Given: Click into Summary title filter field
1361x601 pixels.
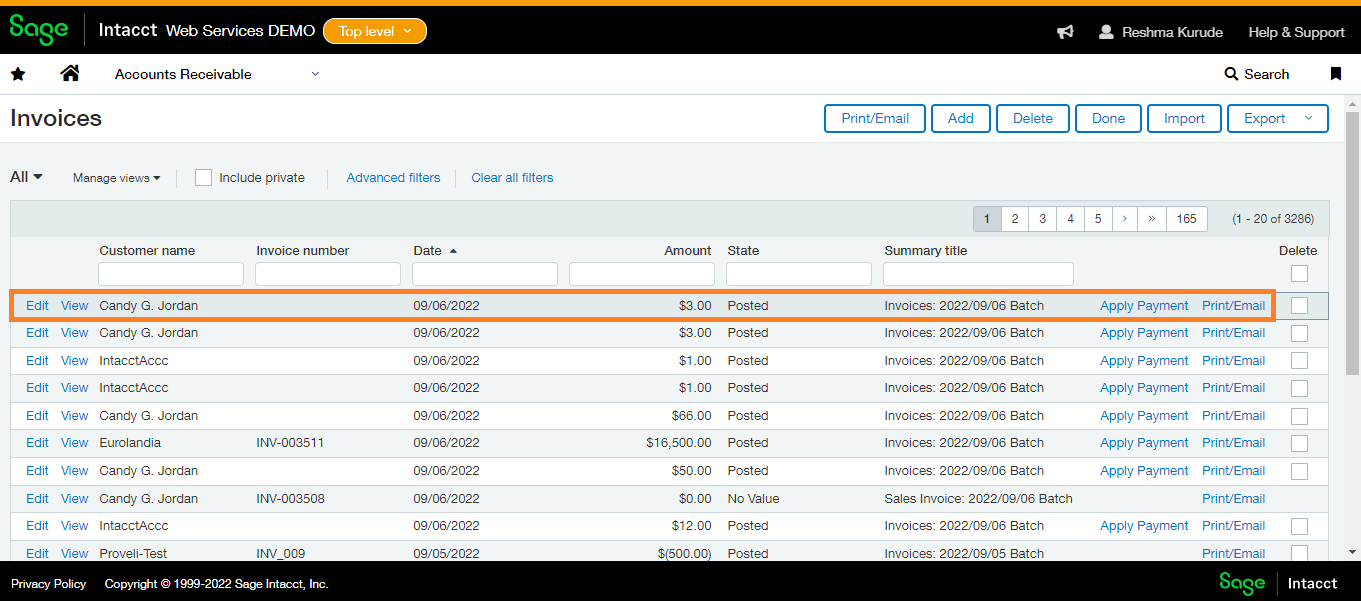Looking at the screenshot, I should [x=978, y=274].
